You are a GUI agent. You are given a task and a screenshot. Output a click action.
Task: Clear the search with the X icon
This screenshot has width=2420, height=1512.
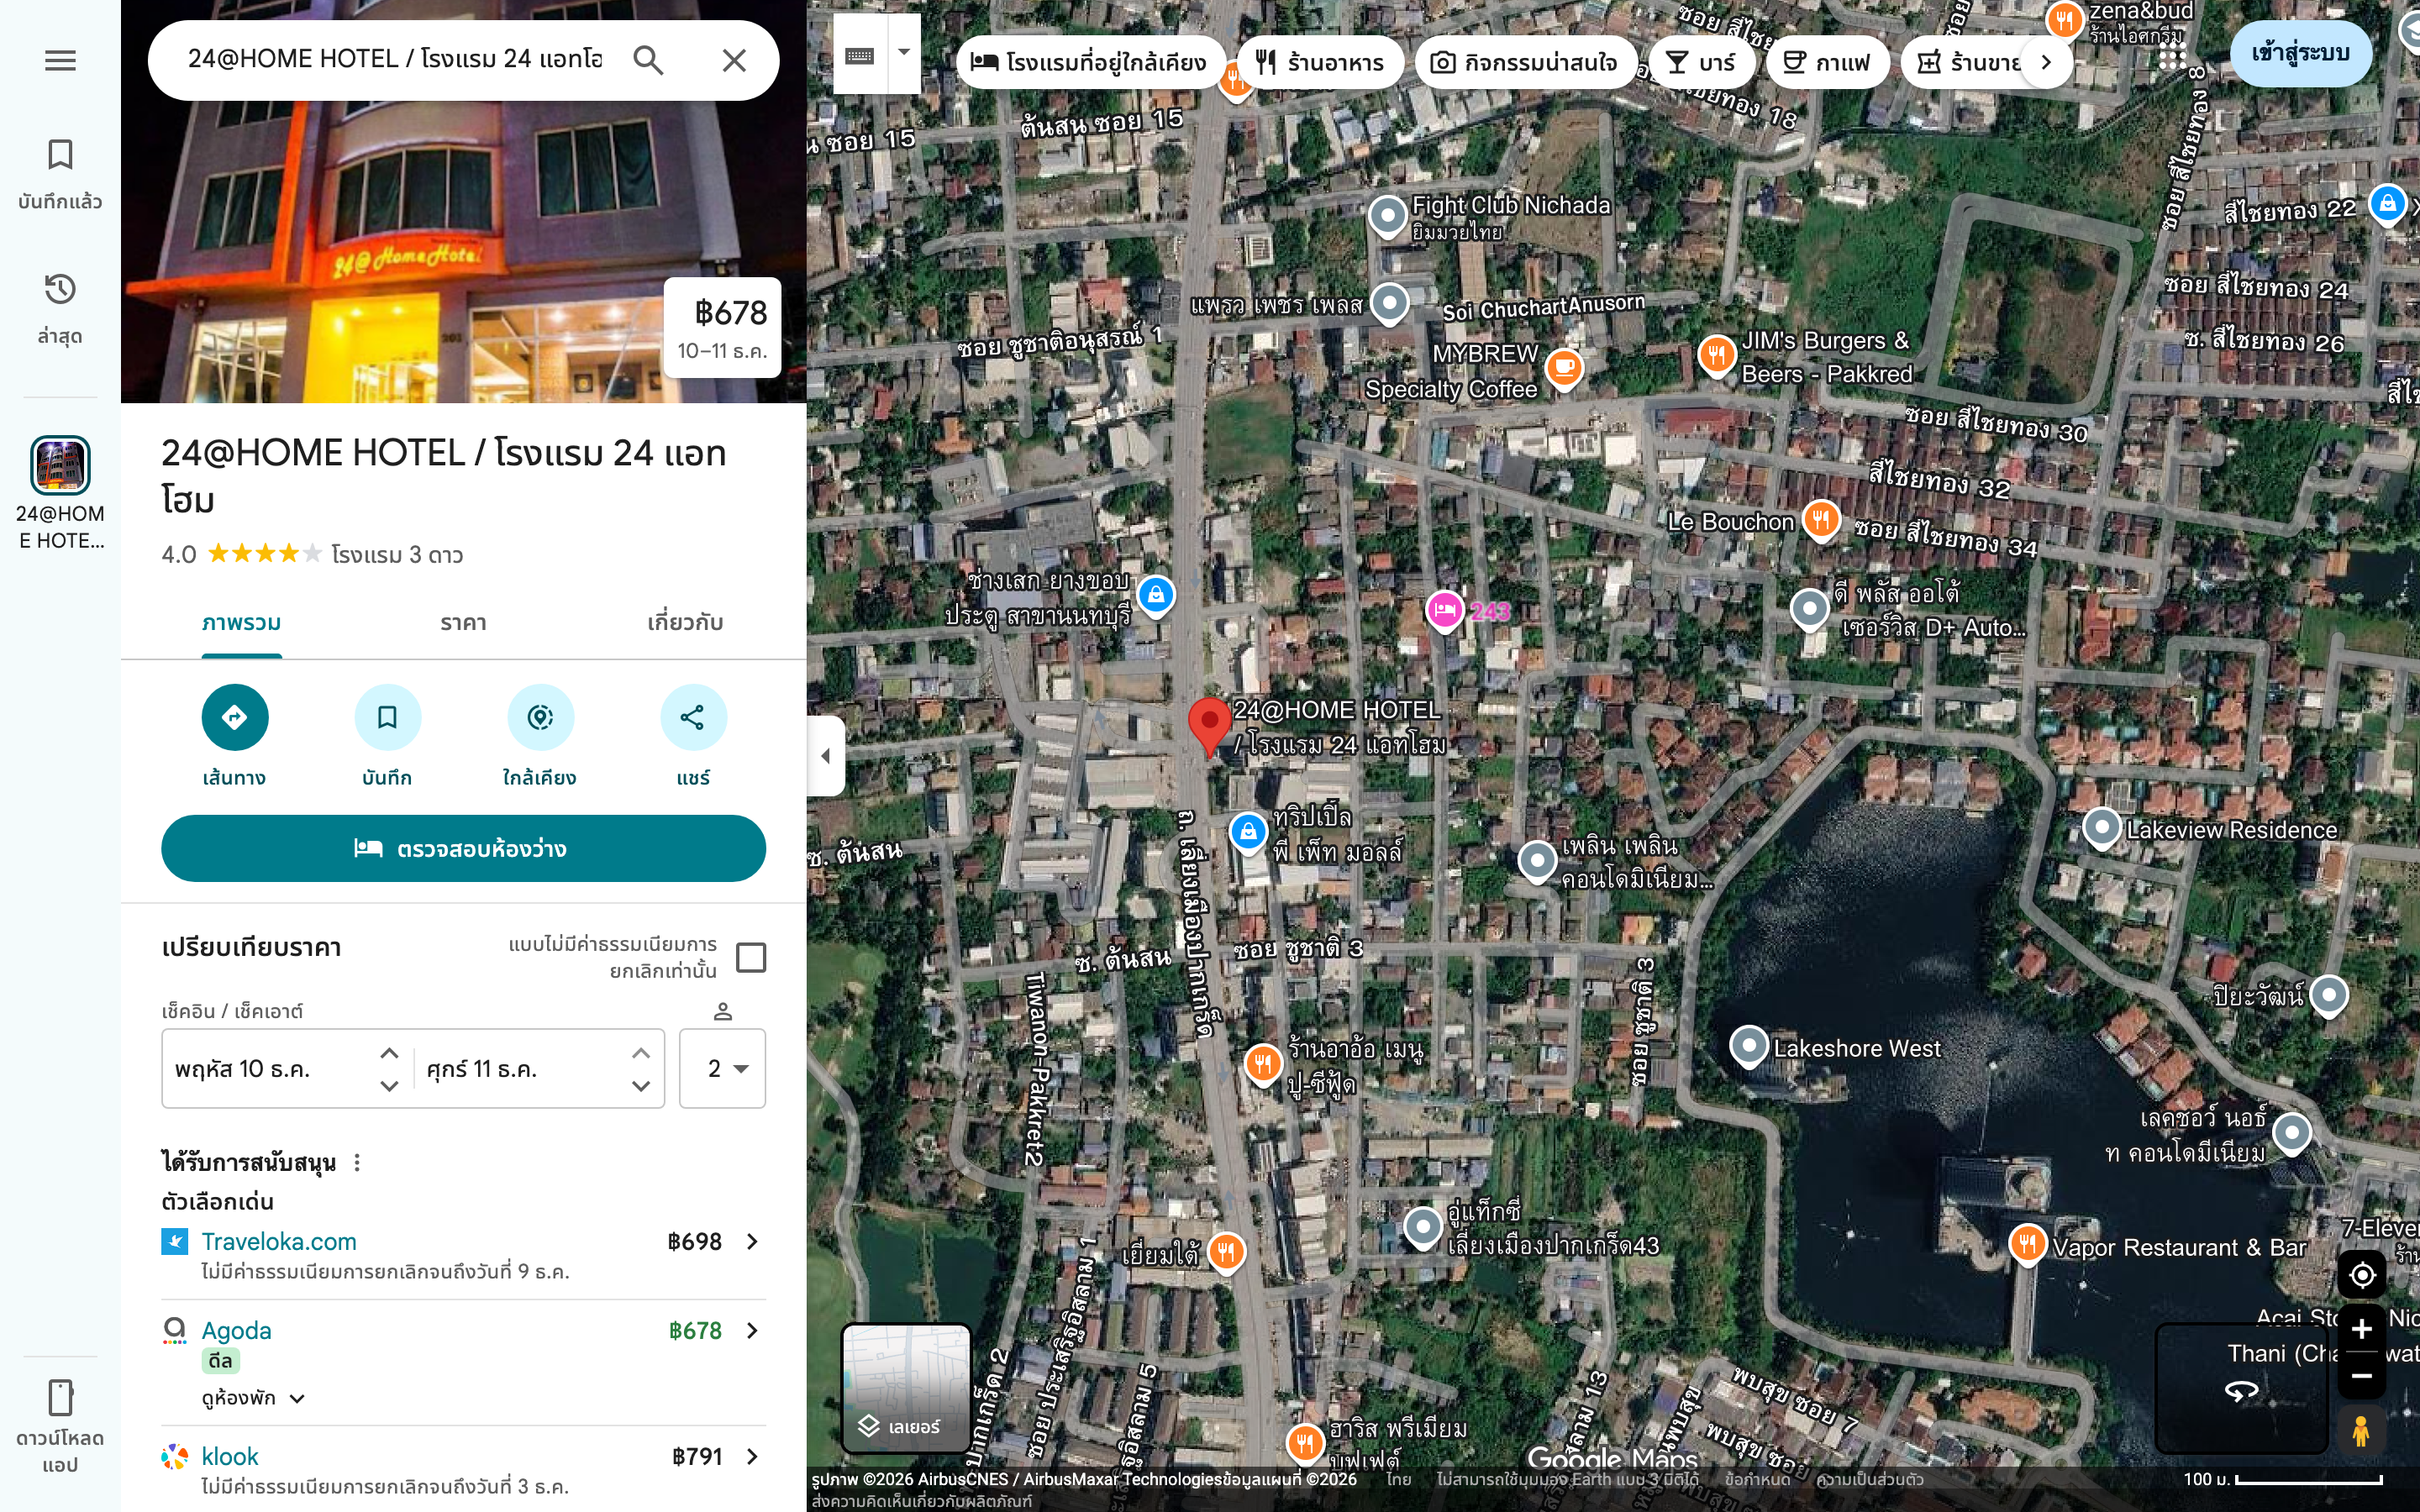734,60
